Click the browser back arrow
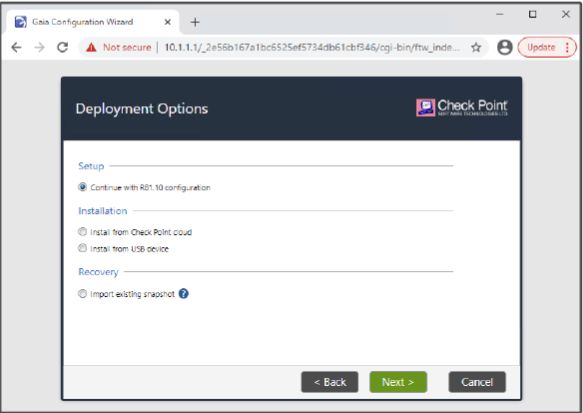Viewport: 583px width, 413px height. click(x=16, y=47)
